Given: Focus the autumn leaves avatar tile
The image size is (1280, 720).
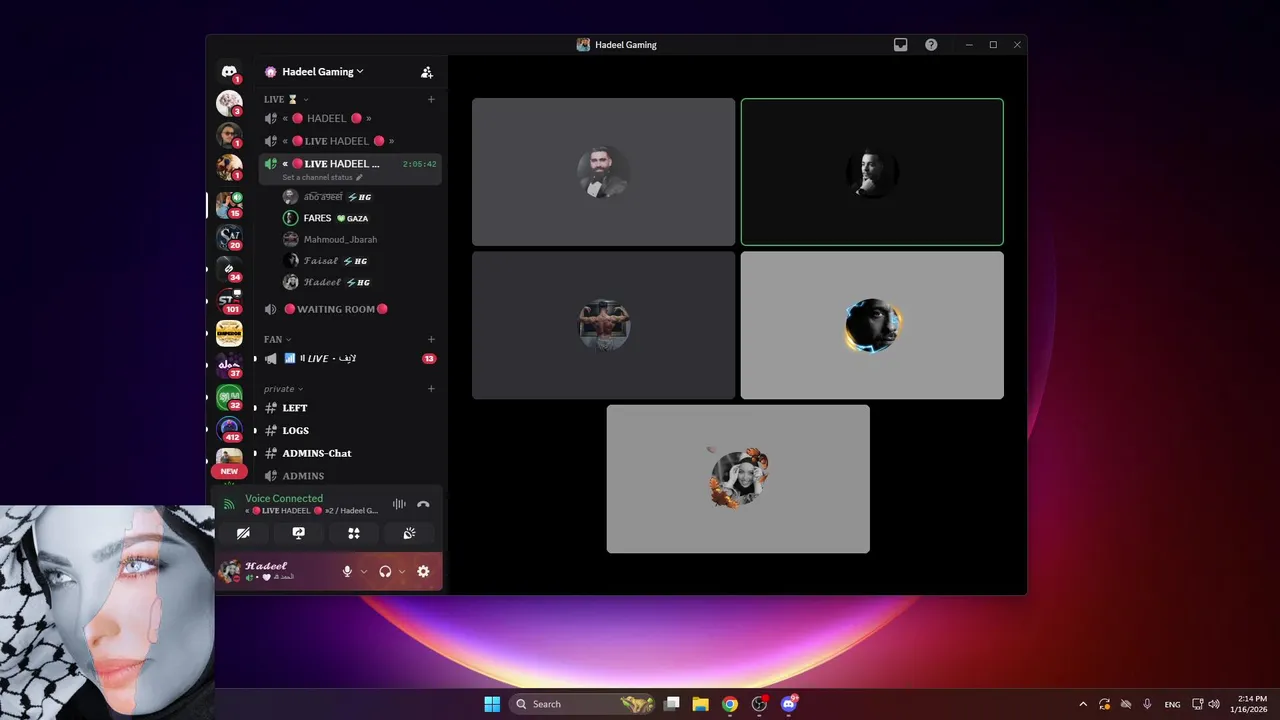Looking at the screenshot, I should click(738, 479).
